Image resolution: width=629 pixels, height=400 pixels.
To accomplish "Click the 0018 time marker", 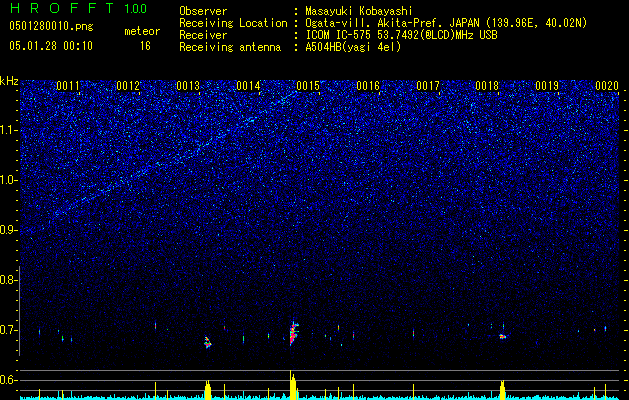I will [487, 86].
